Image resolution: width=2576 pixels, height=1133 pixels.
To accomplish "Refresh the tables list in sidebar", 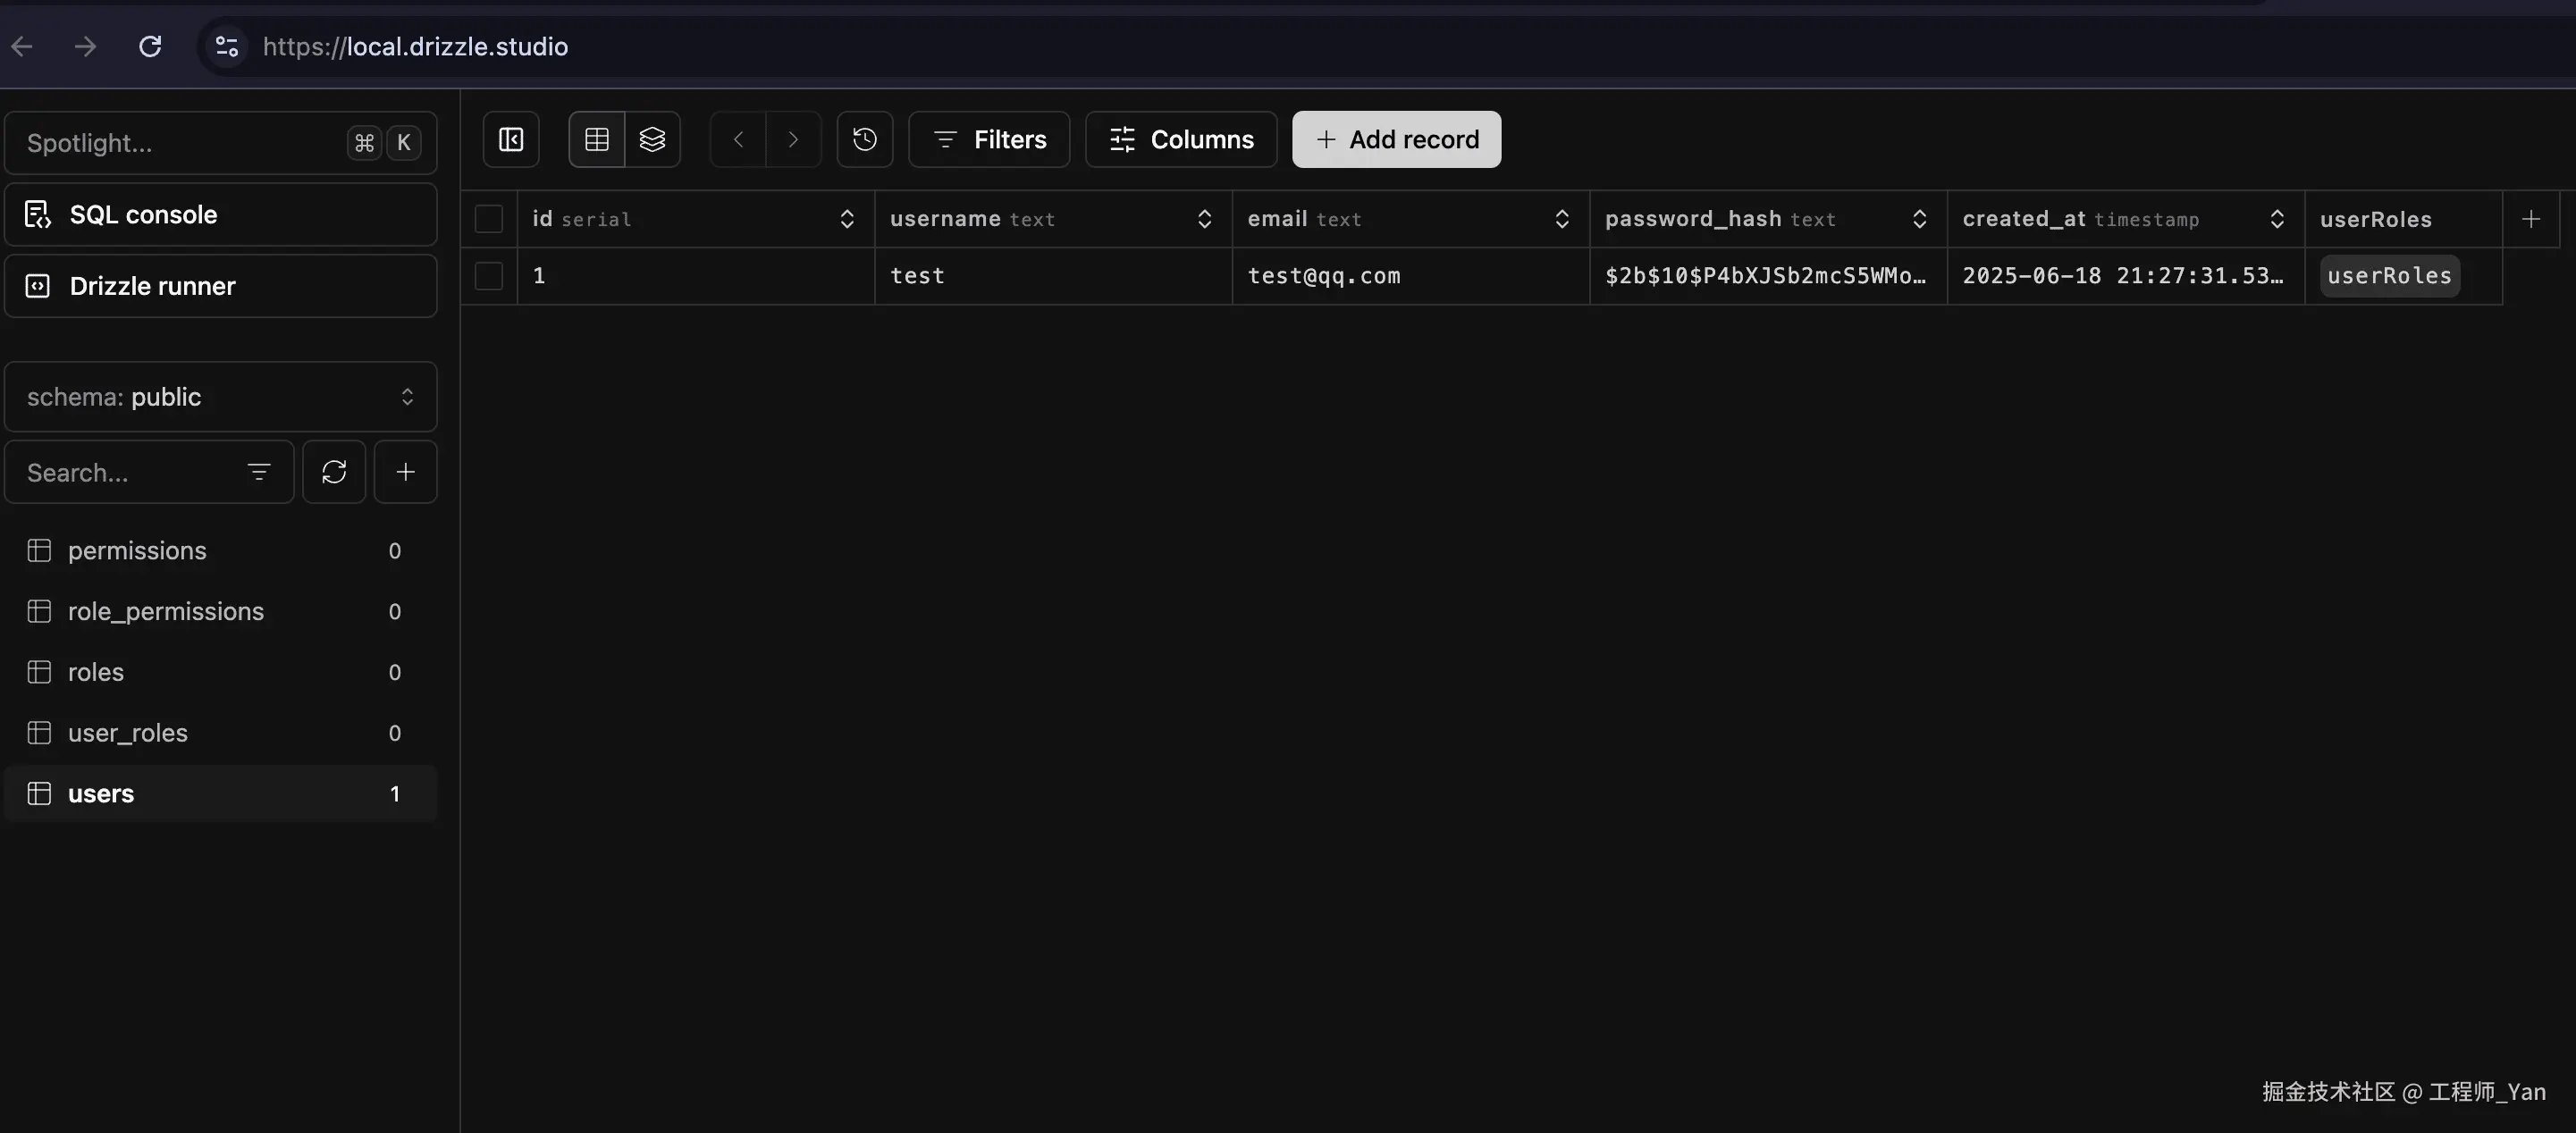I will [x=334, y=472].
